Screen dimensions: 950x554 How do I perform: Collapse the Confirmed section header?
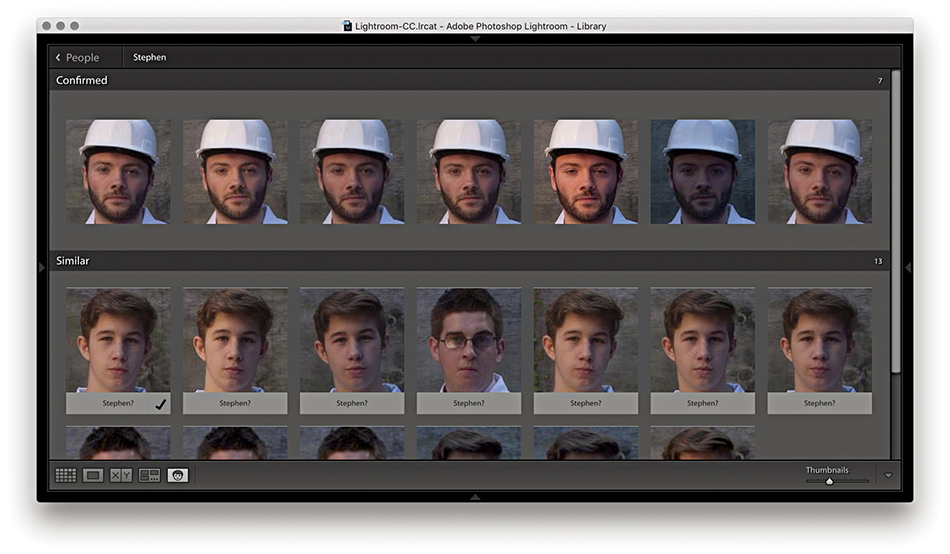82,80
